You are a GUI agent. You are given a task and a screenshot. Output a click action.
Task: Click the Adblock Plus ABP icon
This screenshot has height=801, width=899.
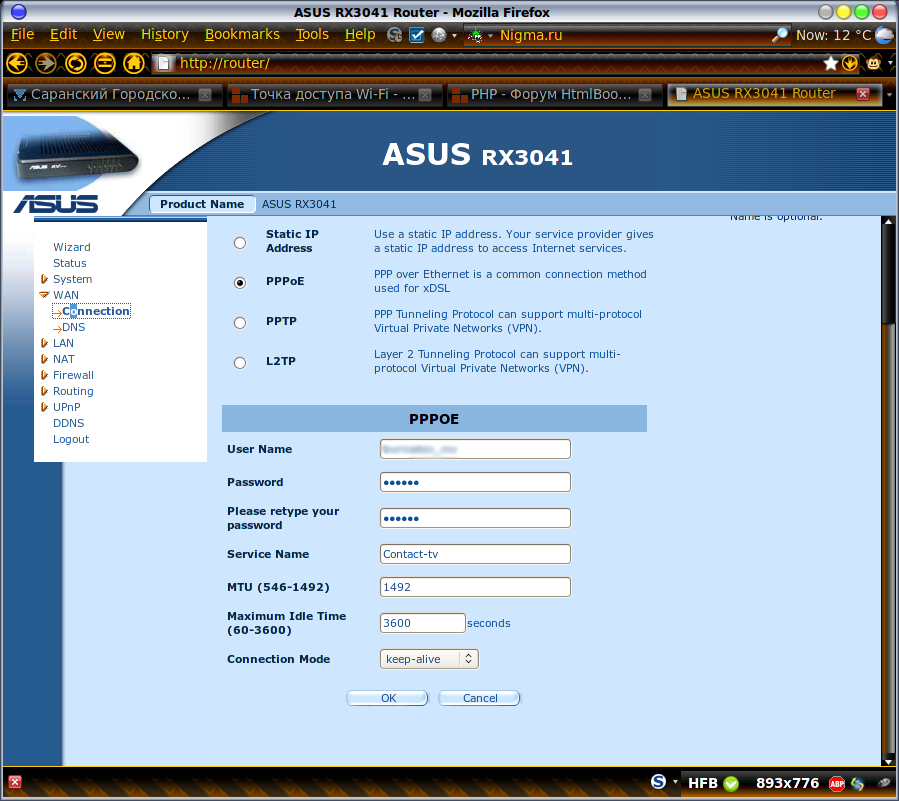pyautogui.click(x=837, y=783)
